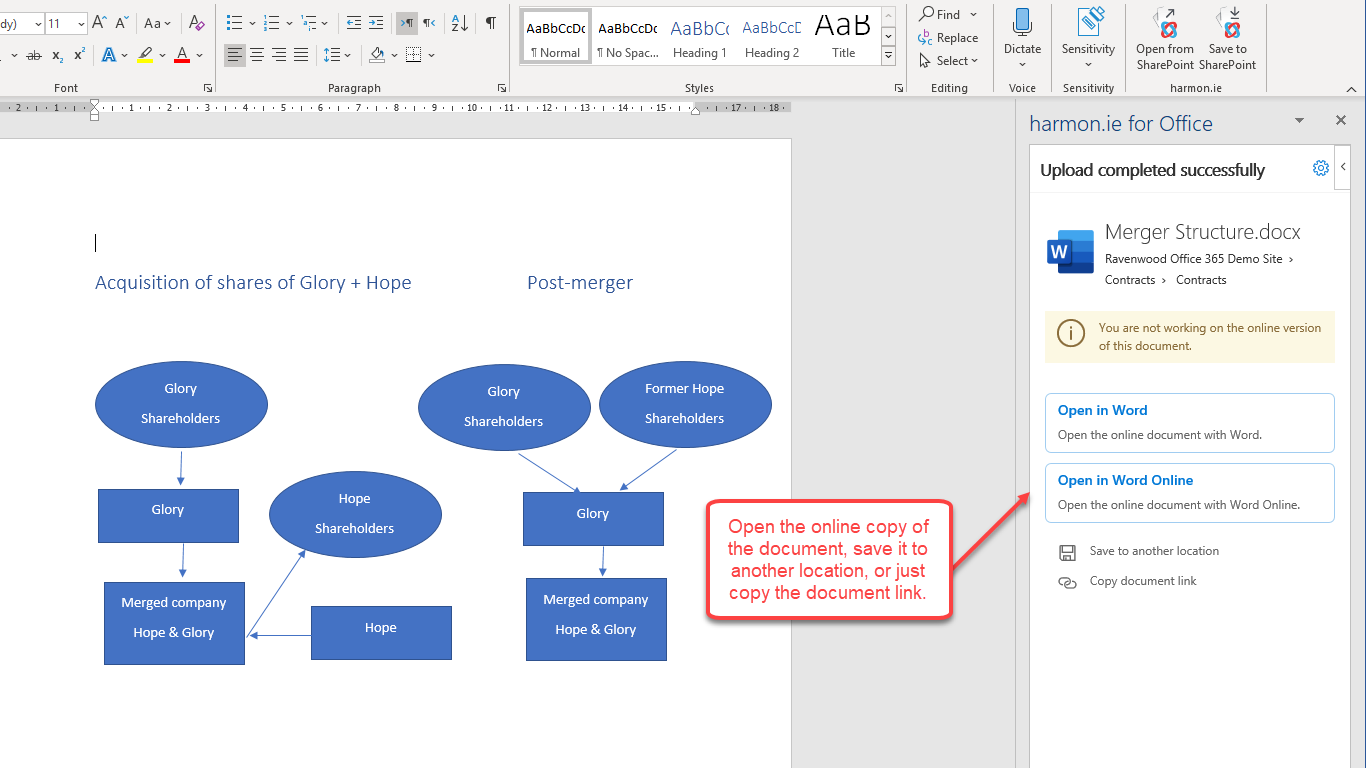The height and width of the screenshot is (768, 1366).
Task: Click Open in Word Online button
Action: point(1190,493)
